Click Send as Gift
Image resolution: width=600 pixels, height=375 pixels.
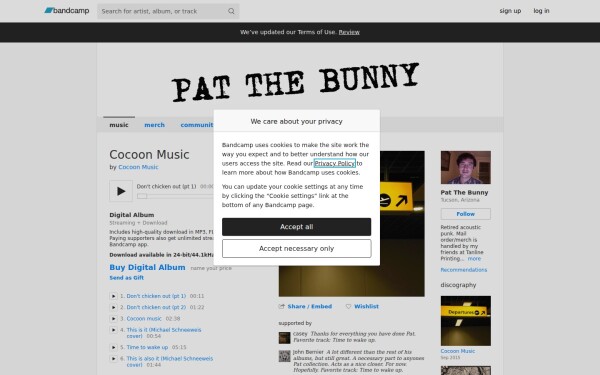pyautogui.click(x=127, y=278)
